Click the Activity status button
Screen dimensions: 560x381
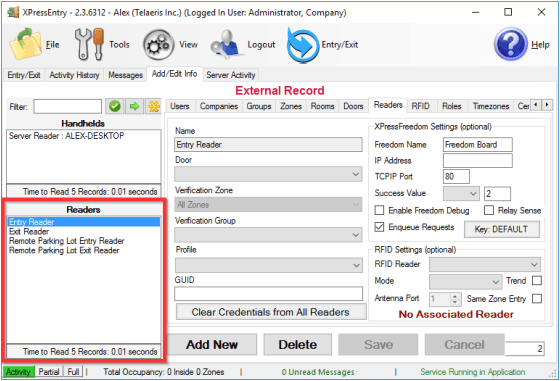pos(18,372)
